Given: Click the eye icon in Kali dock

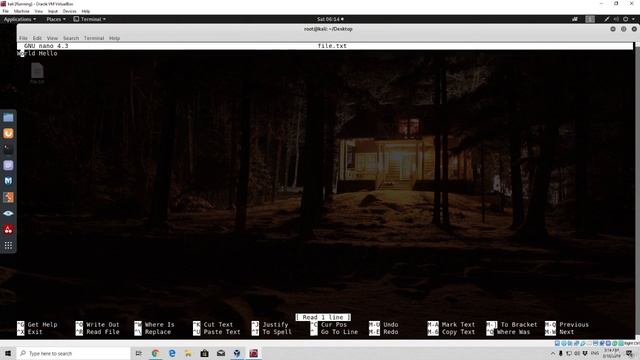Looking at the screenshot, I should point(8,213).
